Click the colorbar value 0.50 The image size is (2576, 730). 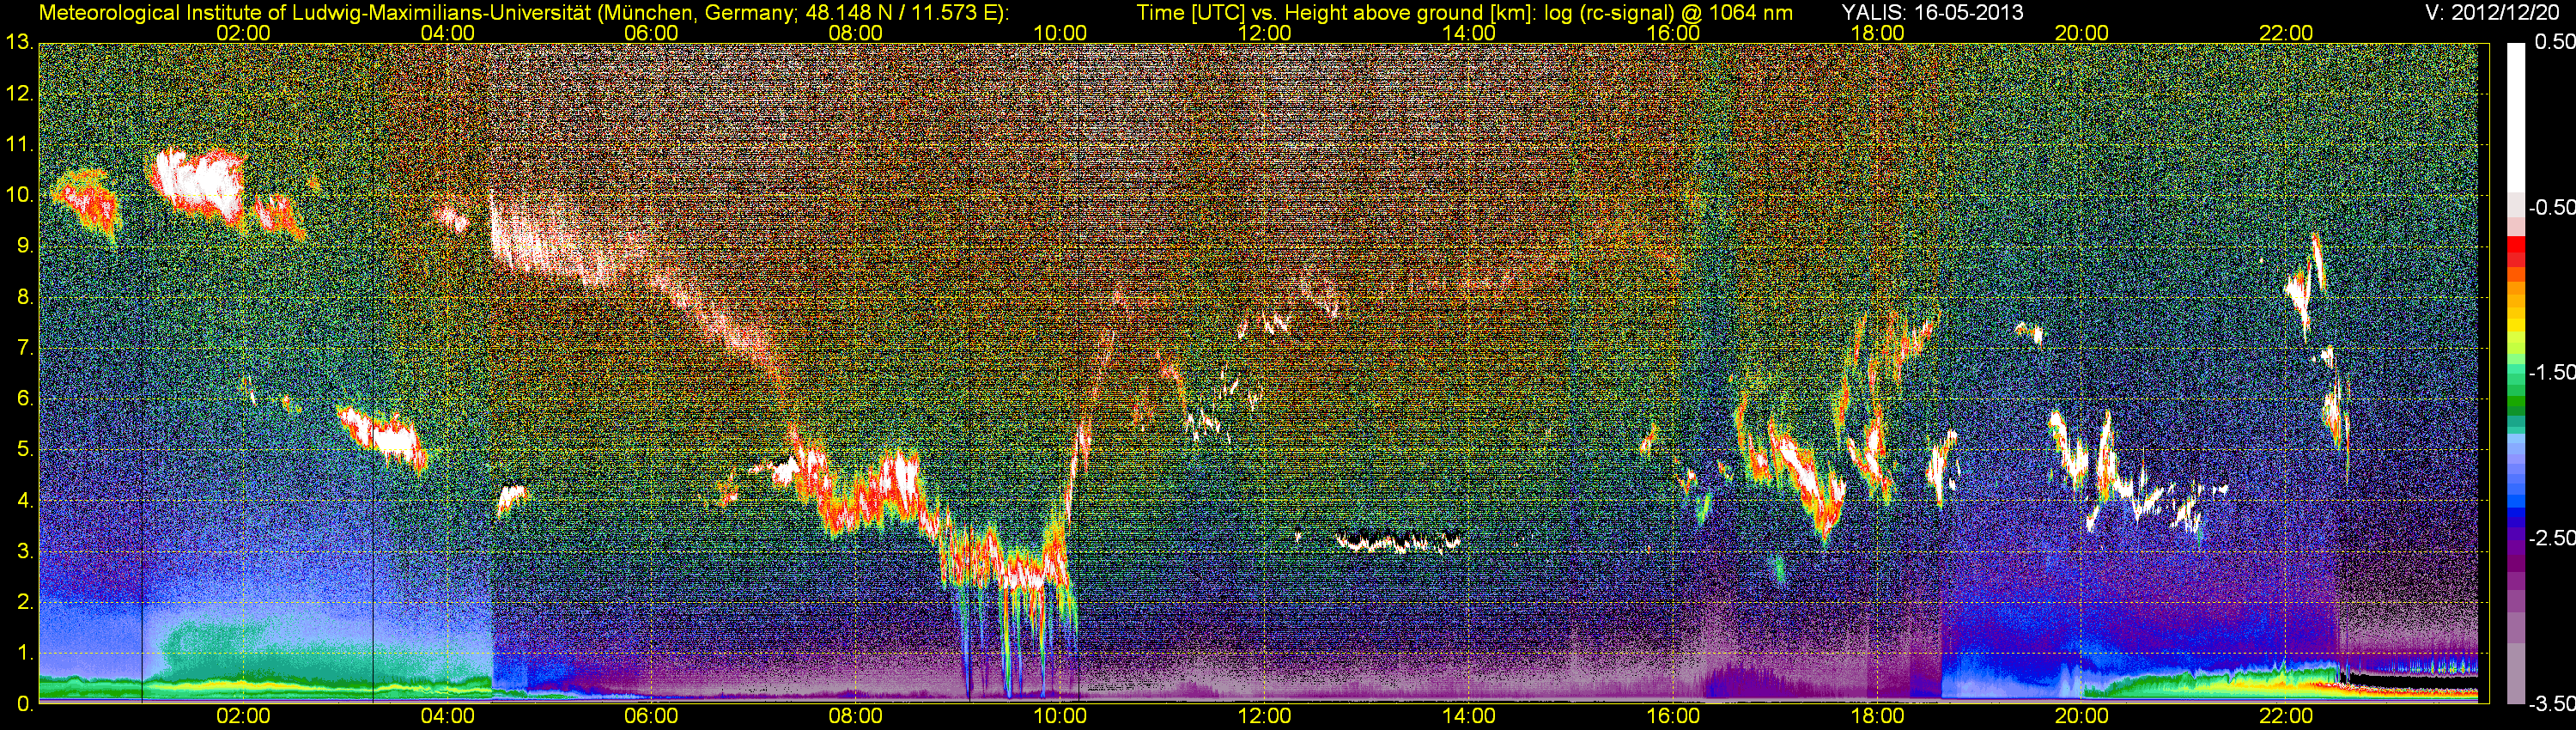point(2555,42)
